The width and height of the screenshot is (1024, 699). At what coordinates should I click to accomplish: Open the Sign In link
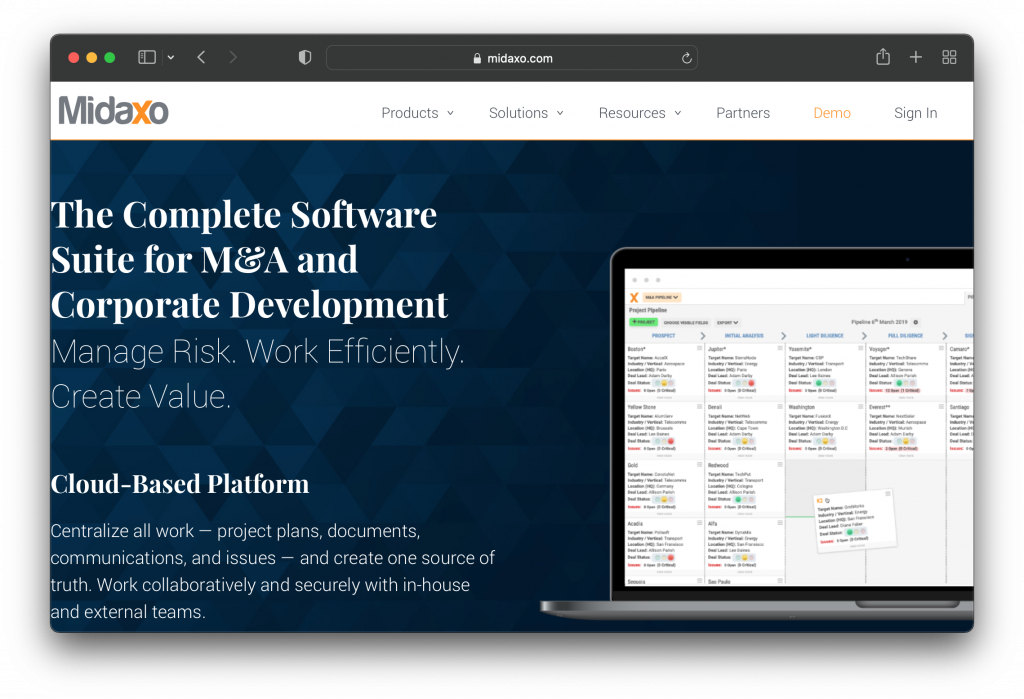pos(916,113)
